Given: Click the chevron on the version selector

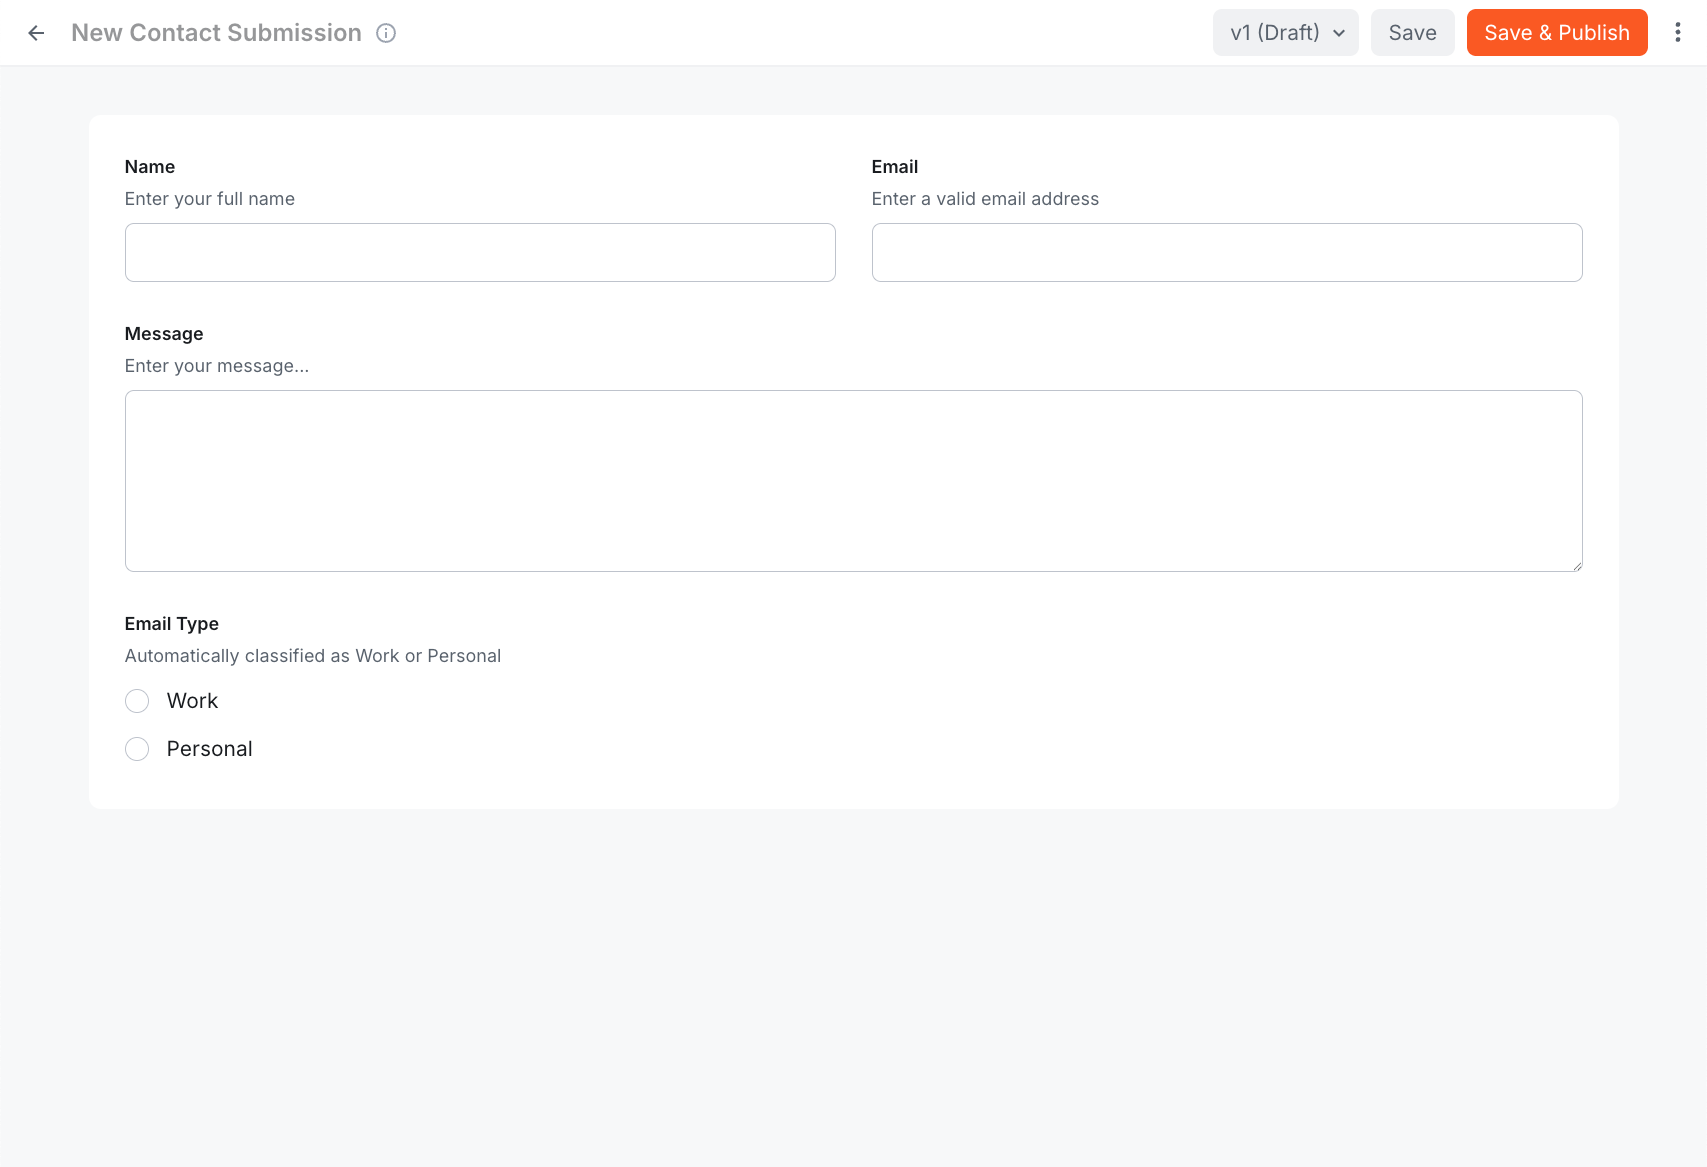Looking at the screenshot, I should (1339, 32).
